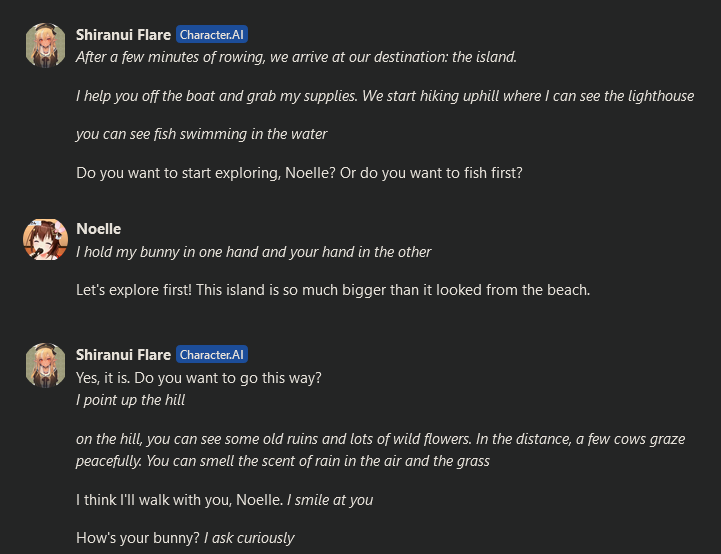
Task: Click Noelle's profile avatar
Action: point(45,239)
